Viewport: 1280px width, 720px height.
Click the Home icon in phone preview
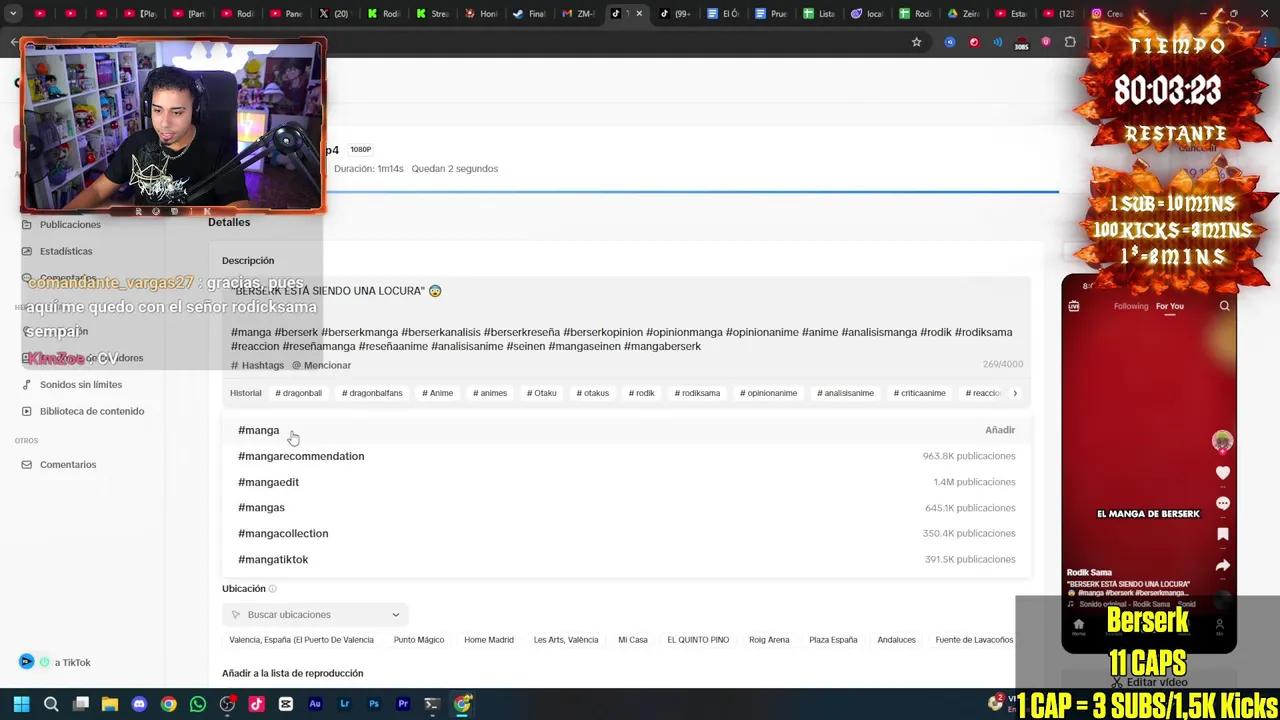click(x=1078, y=626)
